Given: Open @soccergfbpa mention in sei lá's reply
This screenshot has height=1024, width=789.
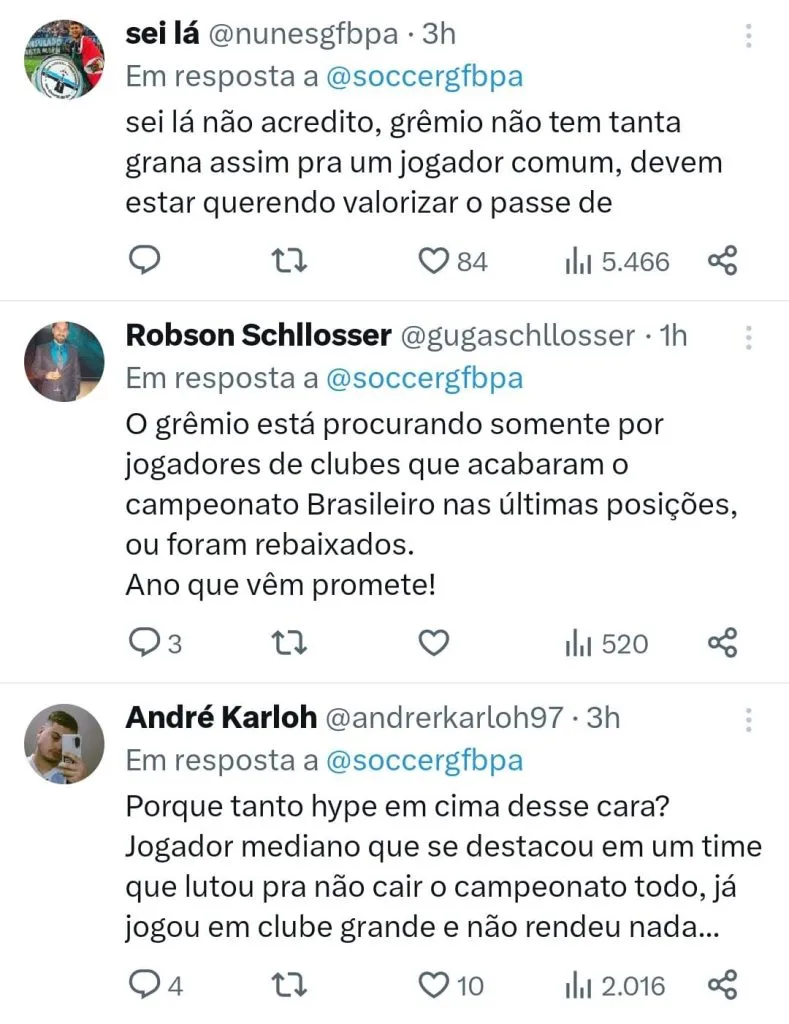Looking at the screenshot, I should click(x=424, y=78).
